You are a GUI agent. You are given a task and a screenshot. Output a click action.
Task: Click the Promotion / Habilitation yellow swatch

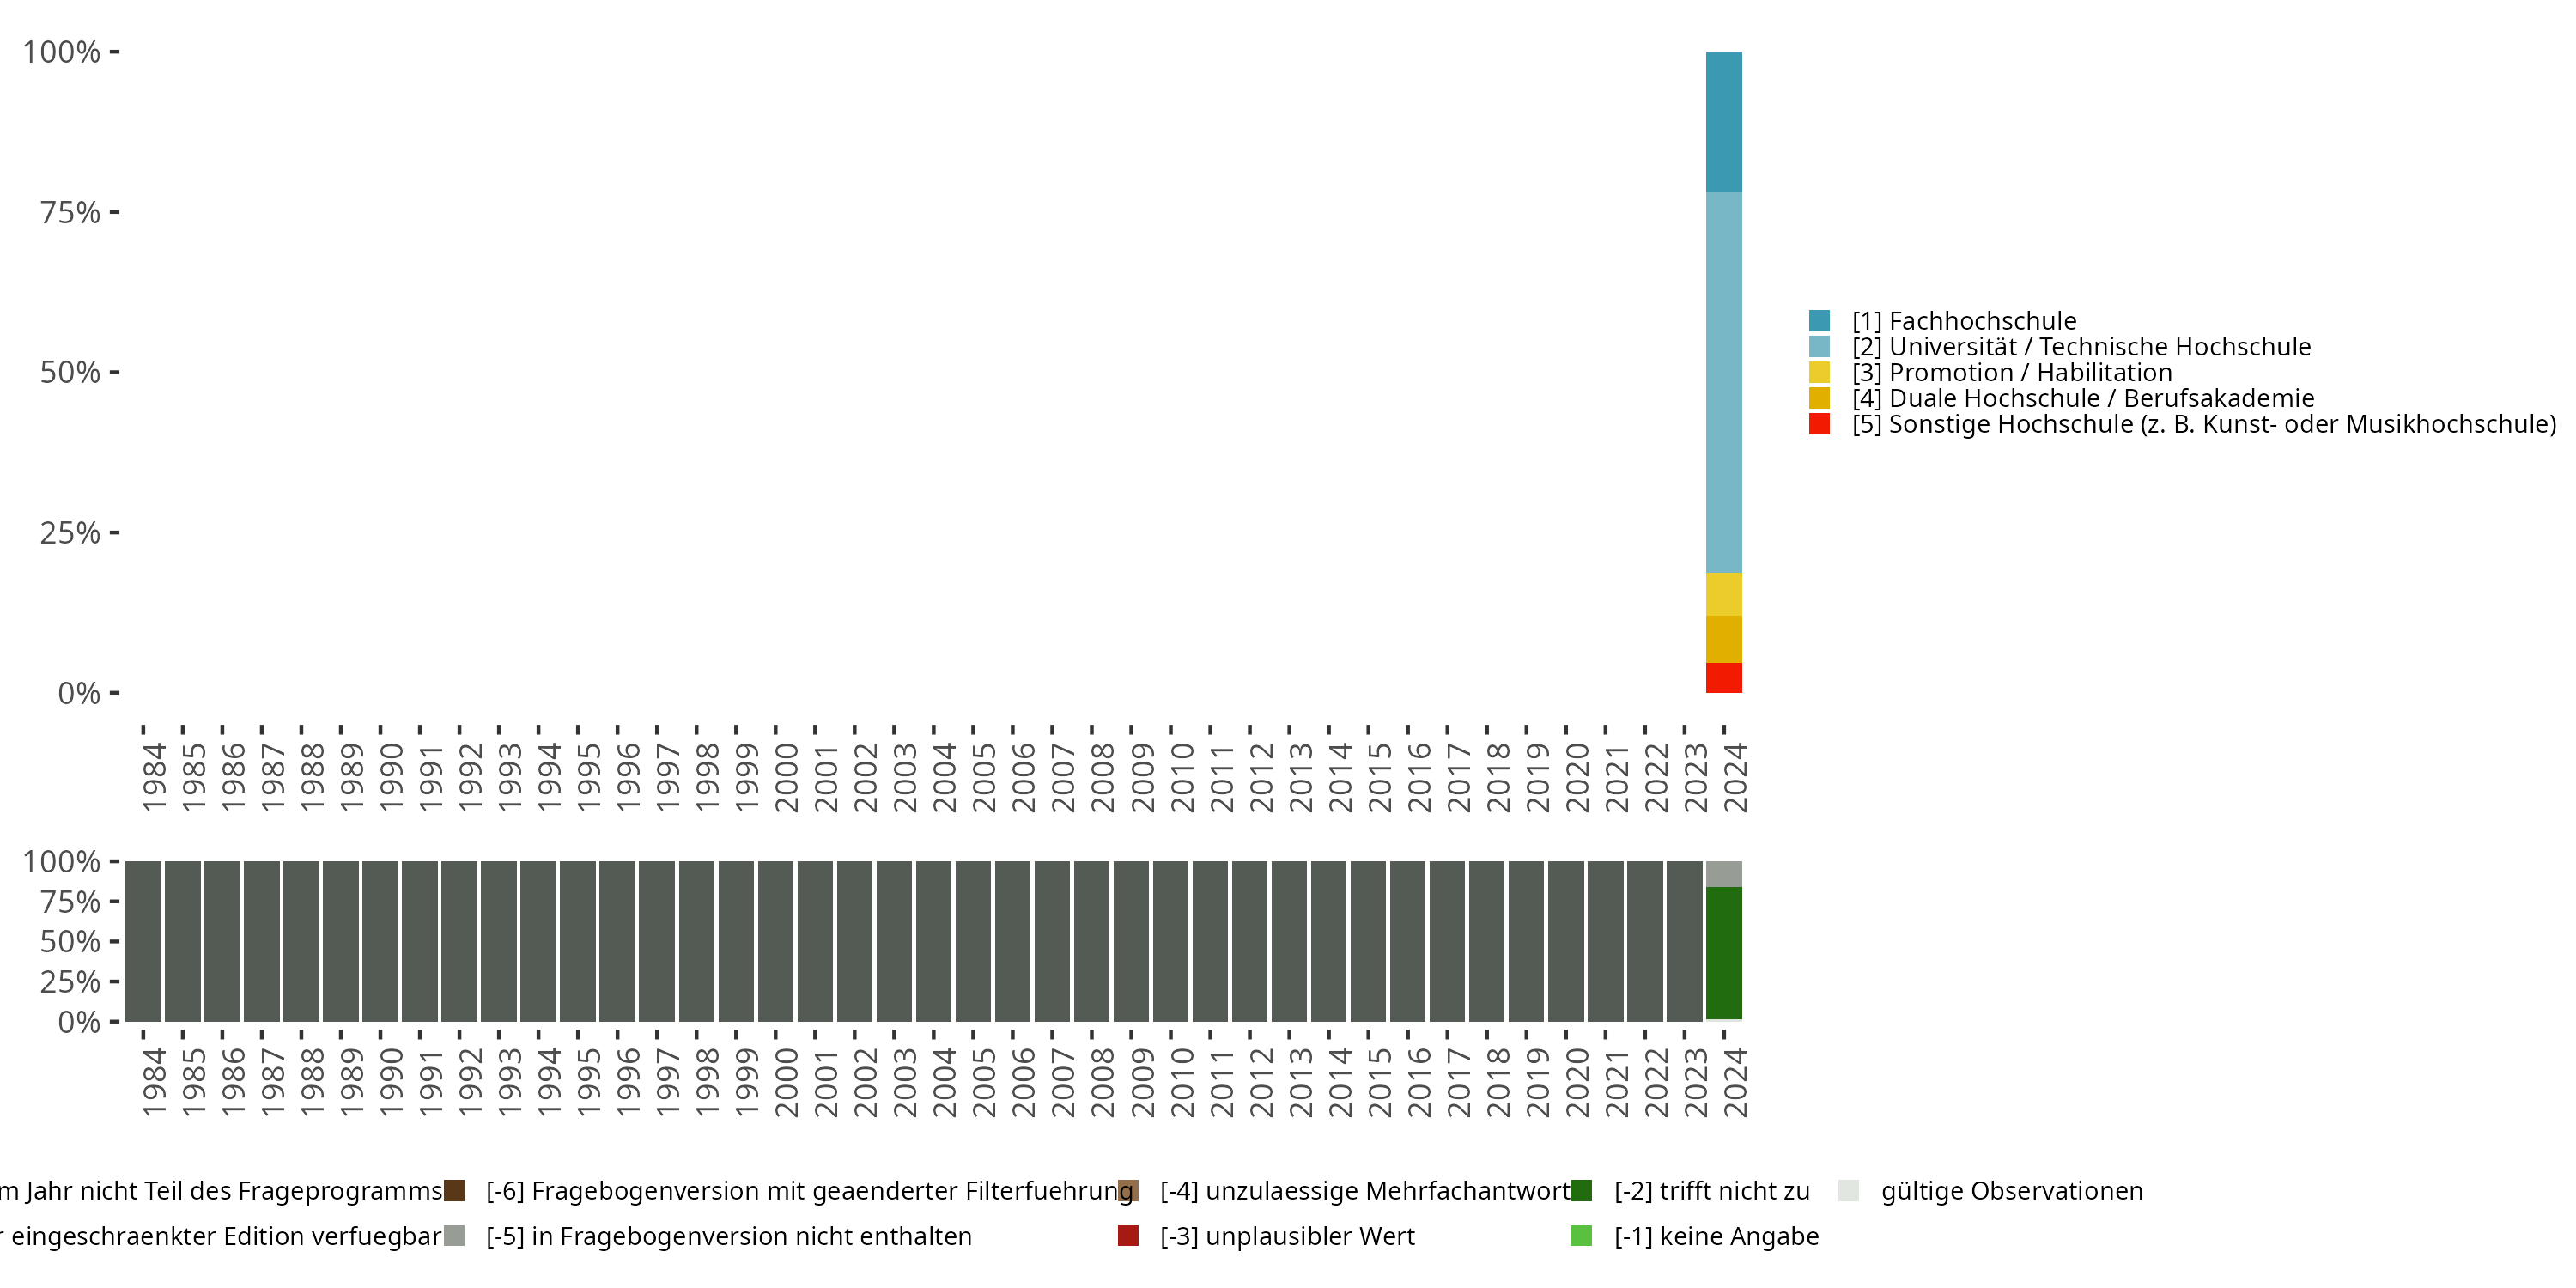1819,372
